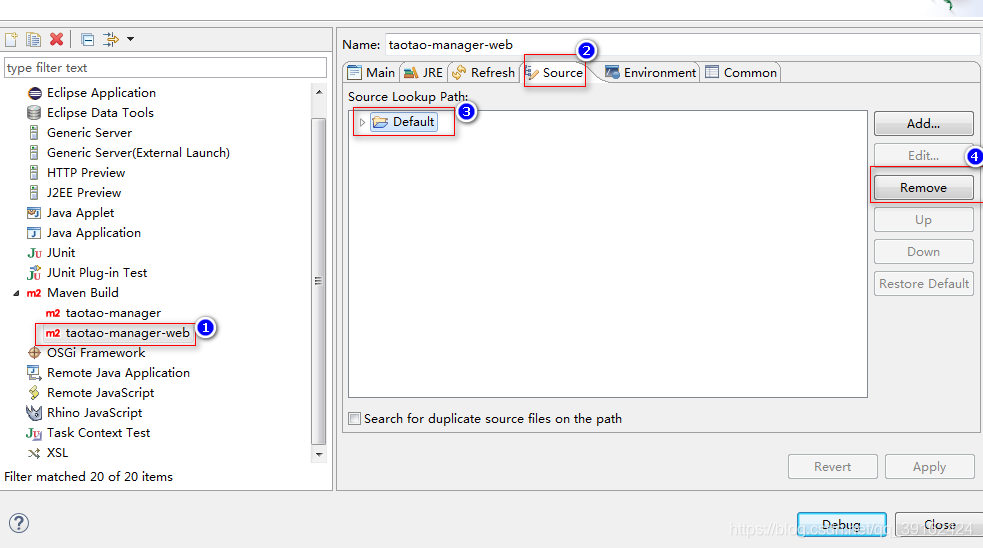983x548 pixels.
Task: Click the Edit... button
Action: pos(923,155)
